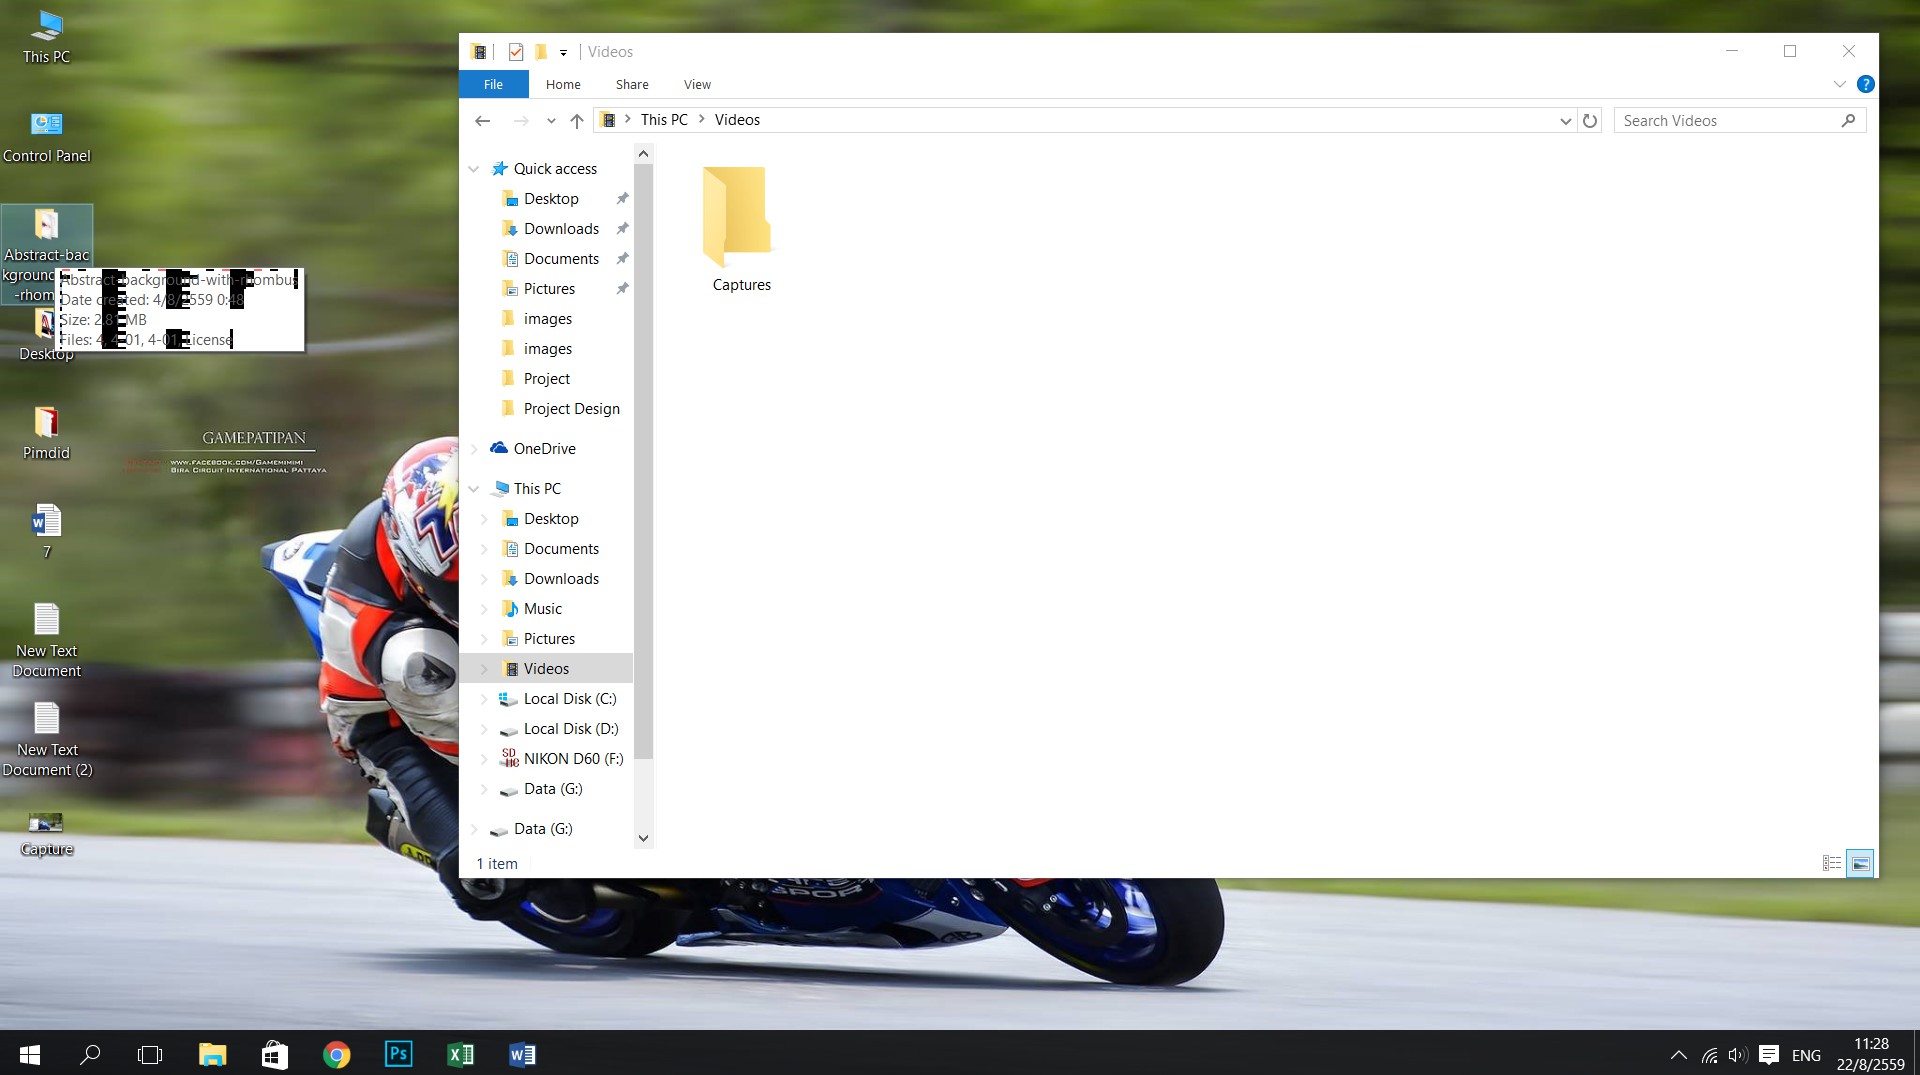This screenshot has width=1920, height=1075.
Task: Refresh the Videos folder
Action: click(1590, 121)
